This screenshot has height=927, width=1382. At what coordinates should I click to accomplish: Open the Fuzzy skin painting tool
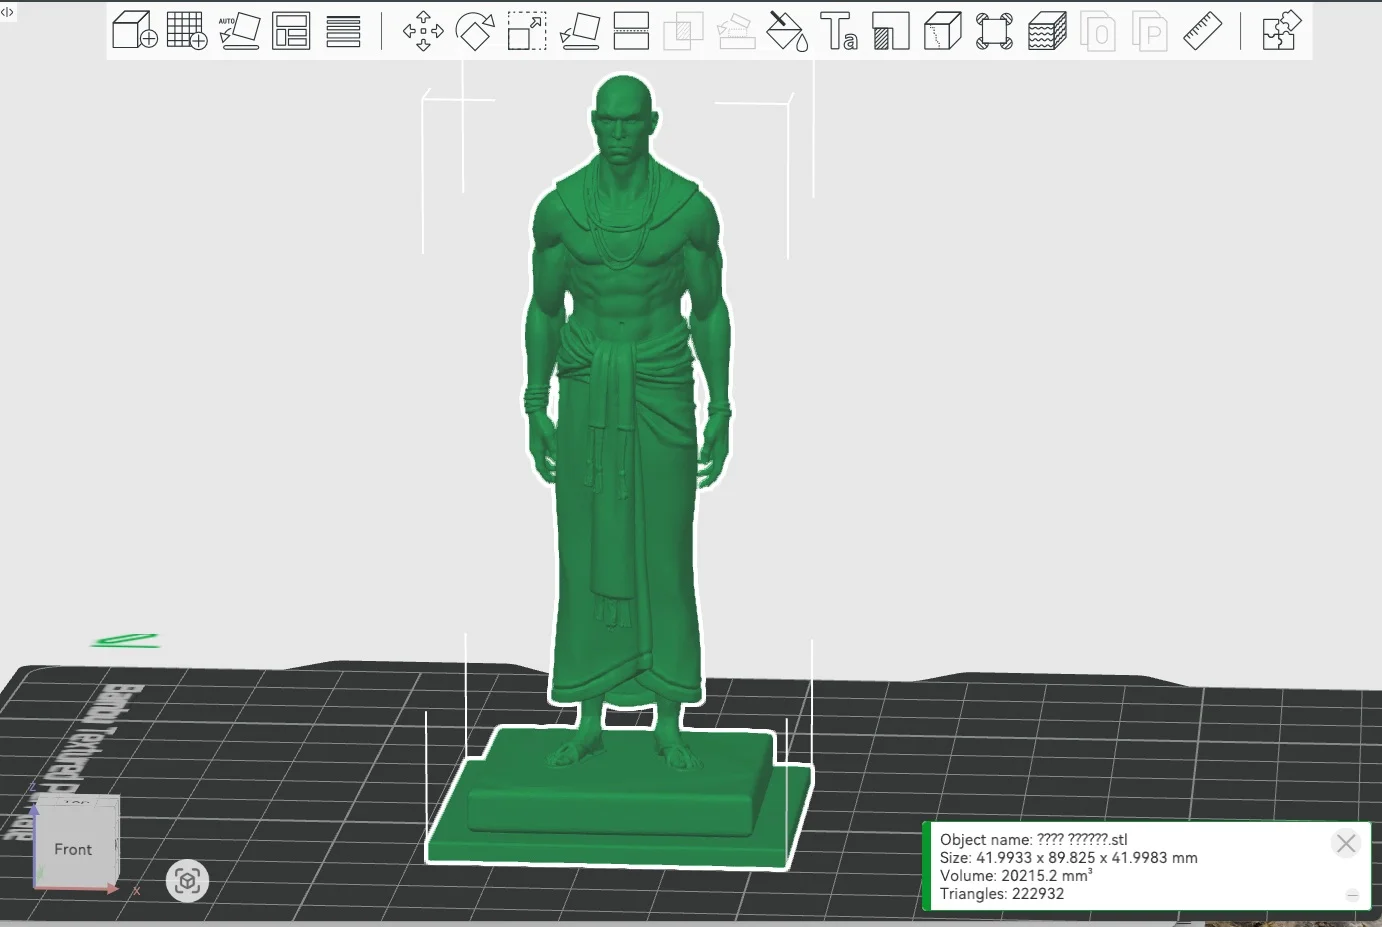point(1046,31)
